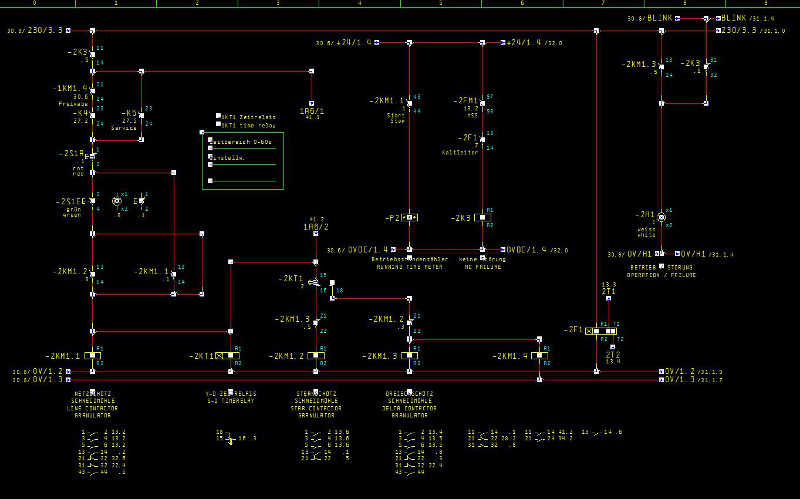
Task: Click the -P2 operating hours meter symbol
Action: click(409, 217)
